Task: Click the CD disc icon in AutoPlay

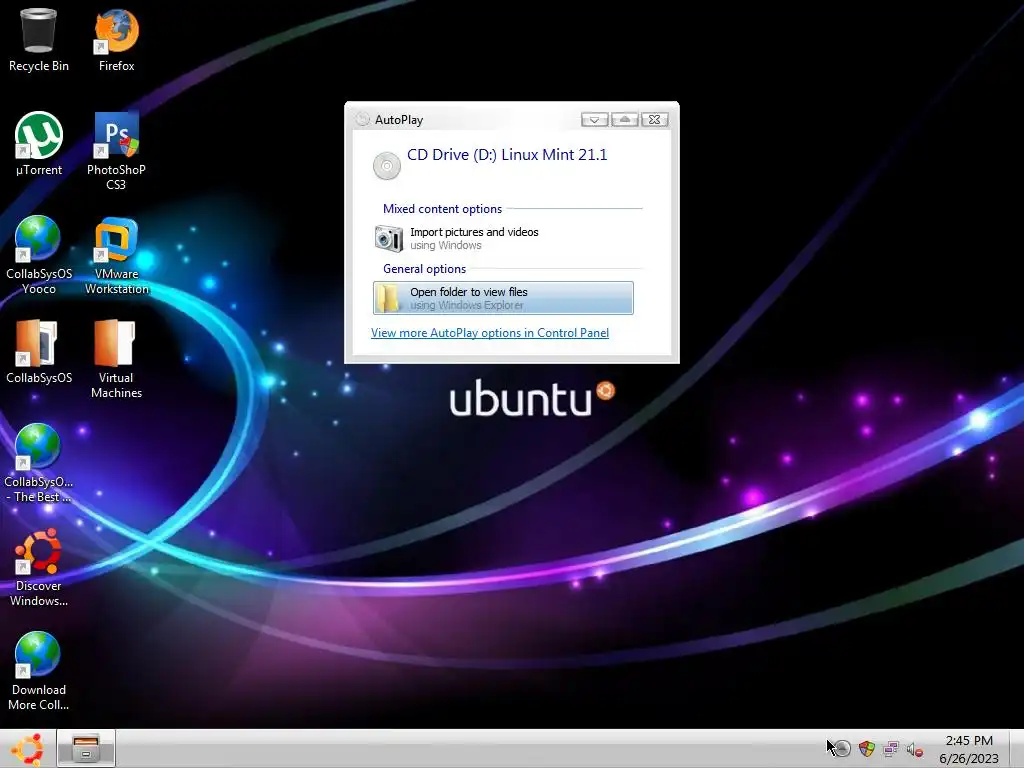Action: pyautogui.click(x=387, y=165)
